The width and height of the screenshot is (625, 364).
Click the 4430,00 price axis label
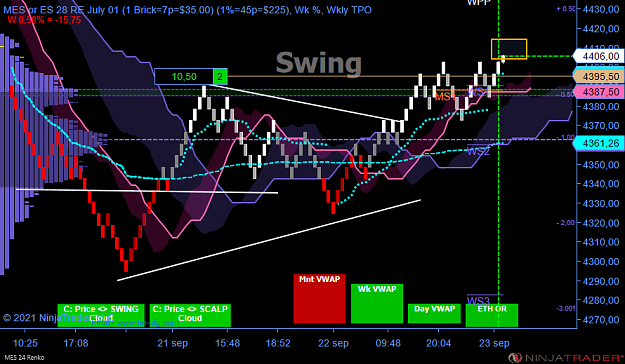pyautogui.click(x=601, y=9)
